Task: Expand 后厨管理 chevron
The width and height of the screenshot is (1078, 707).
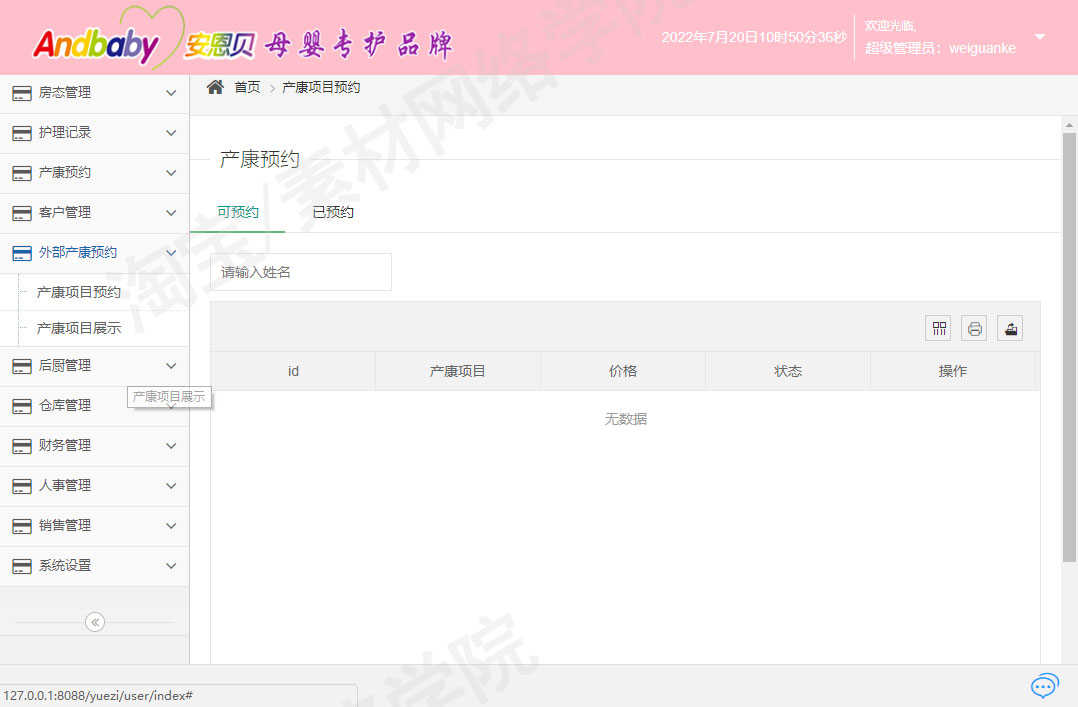Action: pyautogui.click(x=171, y=366)
